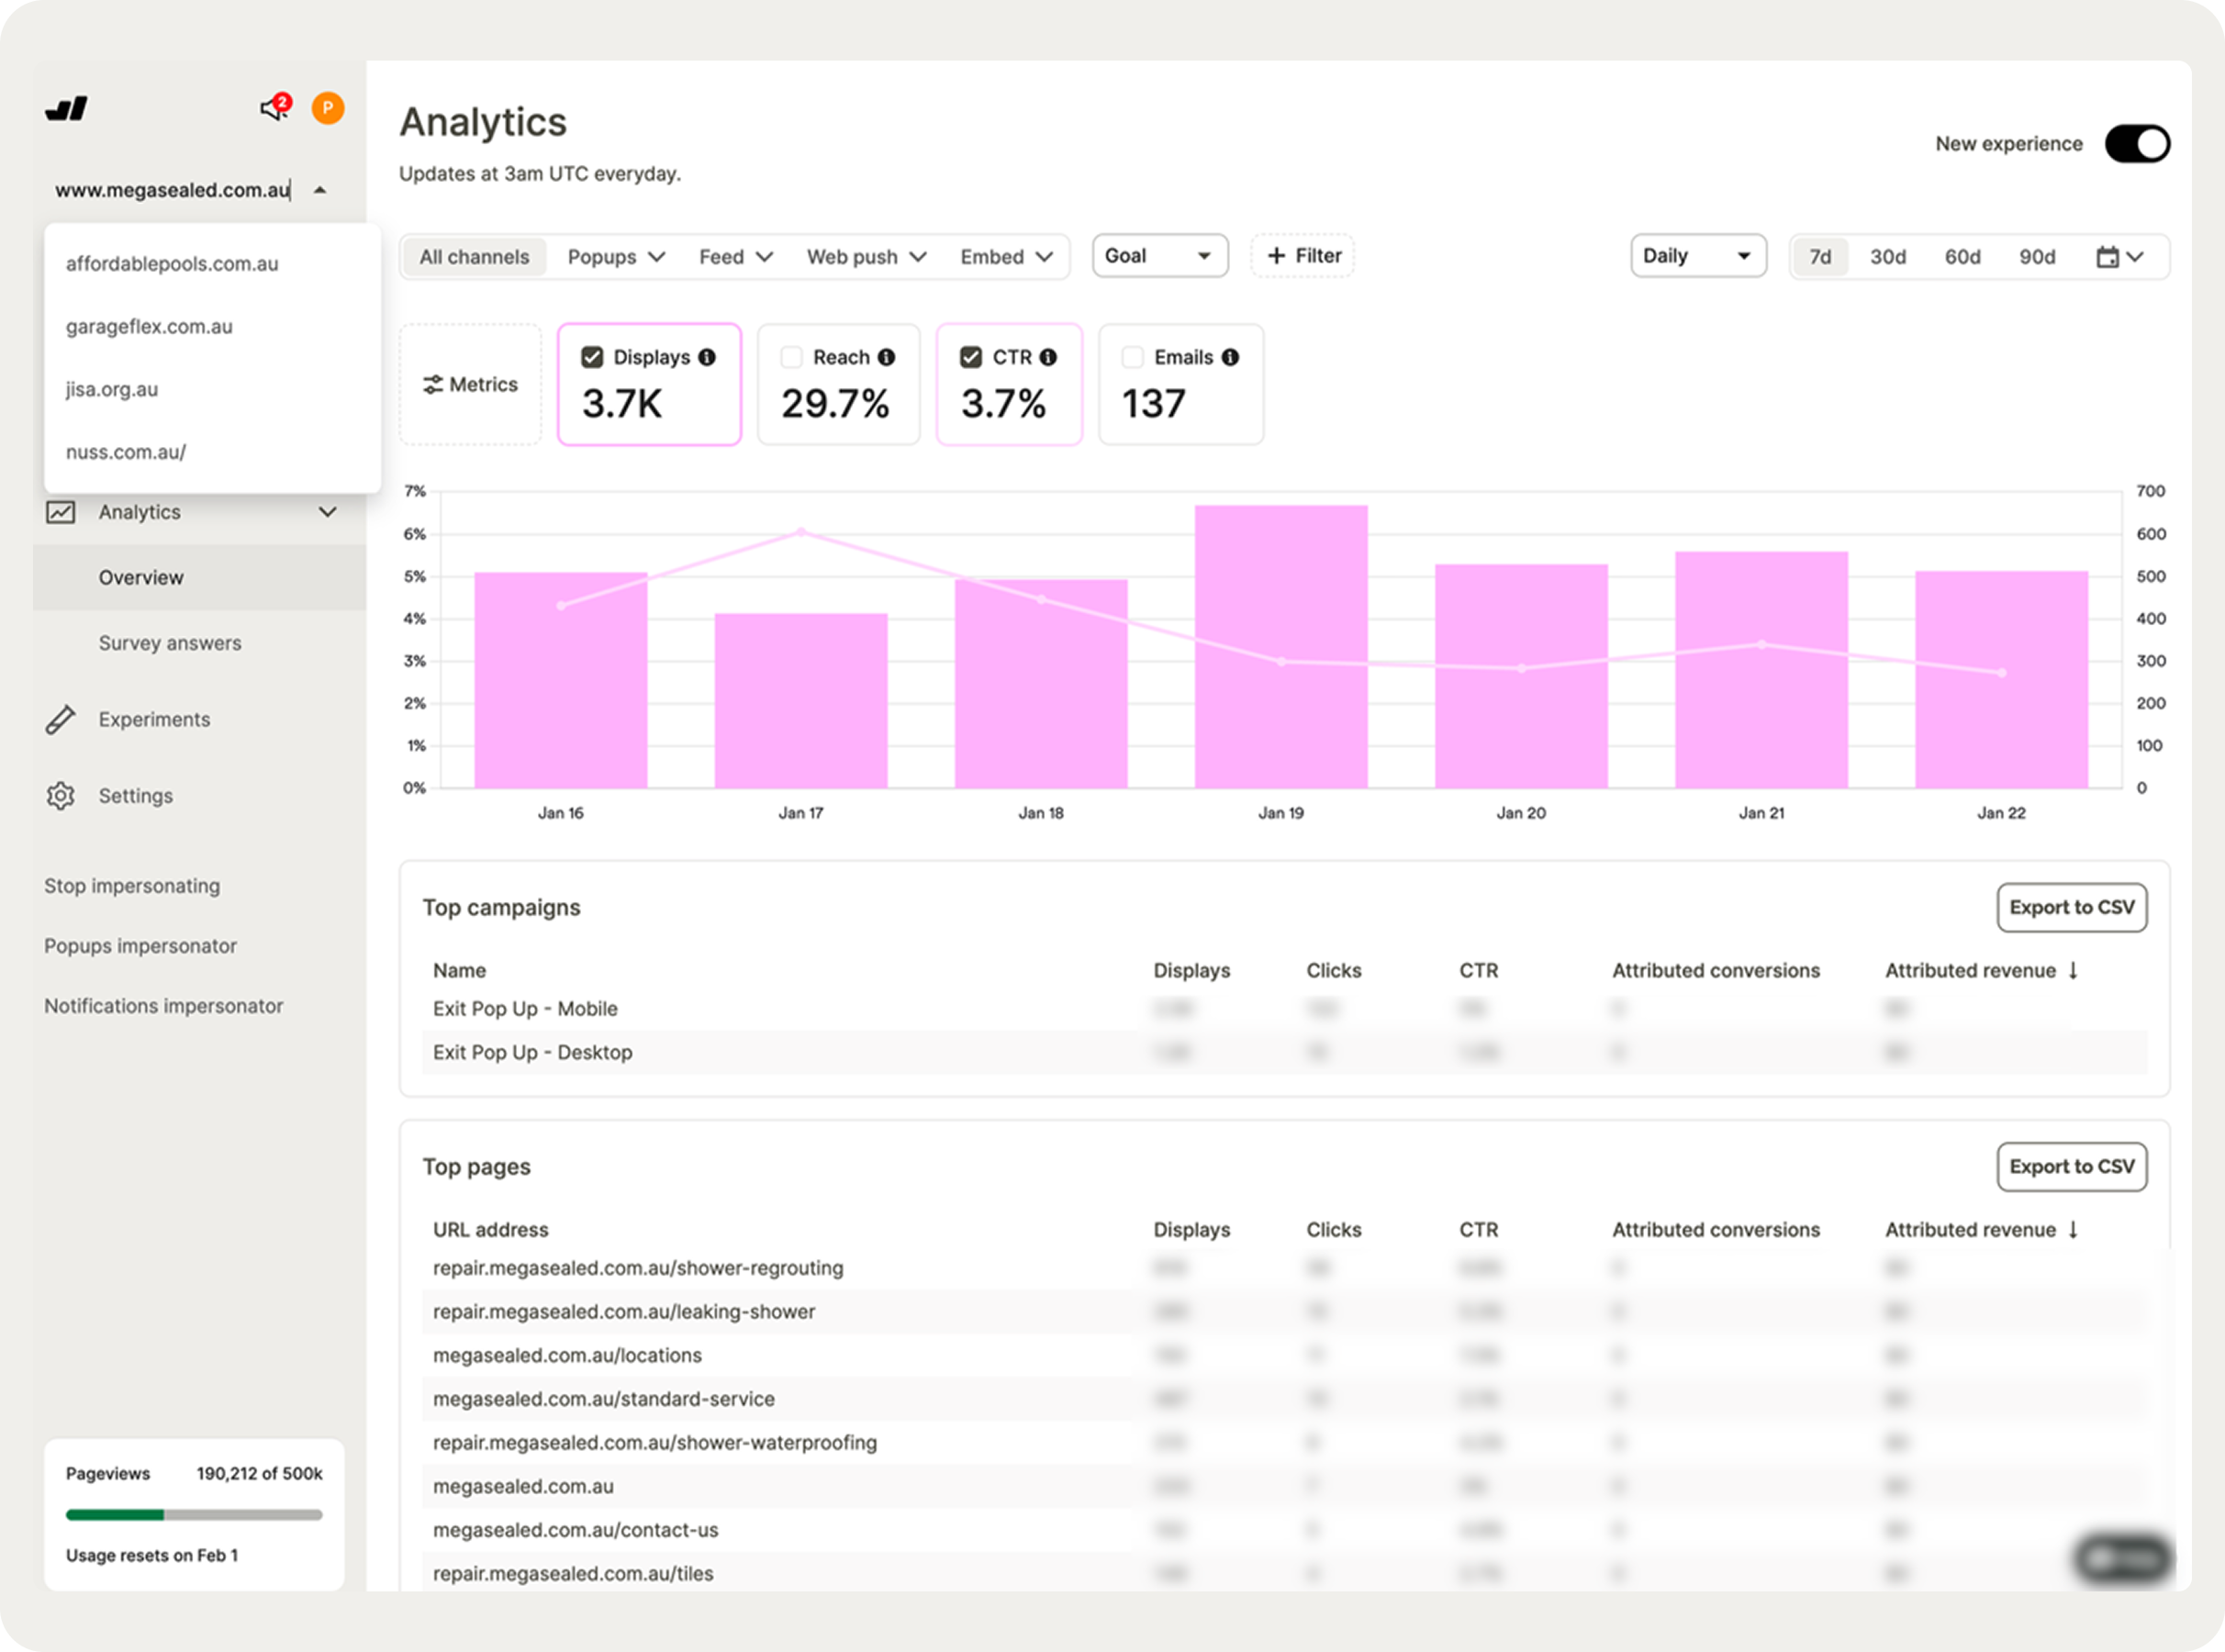
Task: Export Top campaigns to CSV
Action: pos(2071,907)
